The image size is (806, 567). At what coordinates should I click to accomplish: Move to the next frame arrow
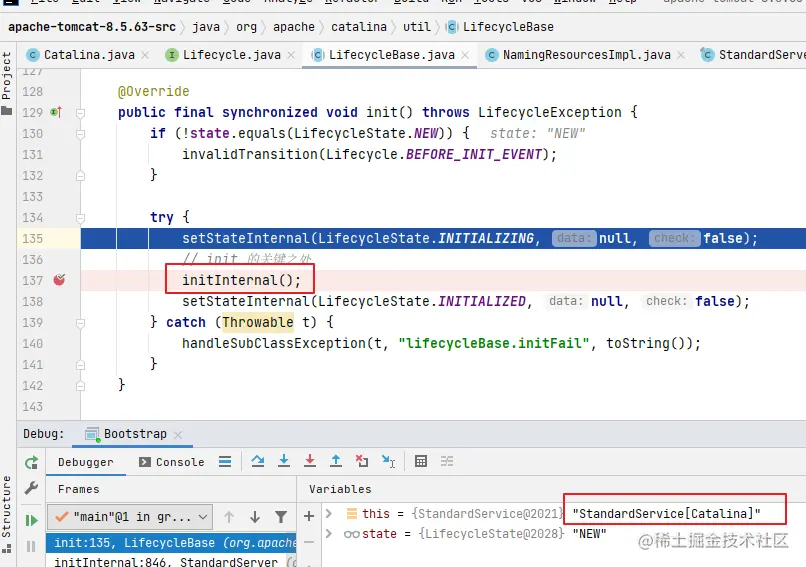coord(254,517)
